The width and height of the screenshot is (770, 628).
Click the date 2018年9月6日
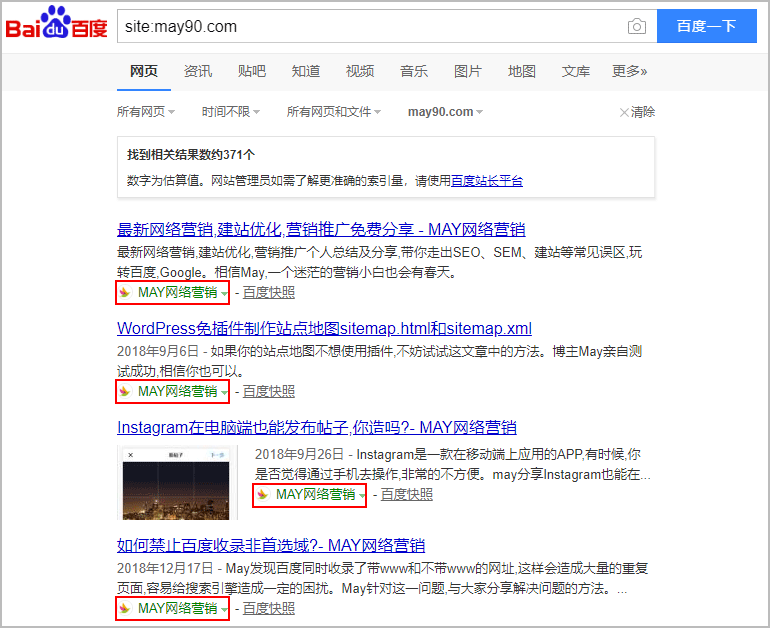click(x=158, y=352)
